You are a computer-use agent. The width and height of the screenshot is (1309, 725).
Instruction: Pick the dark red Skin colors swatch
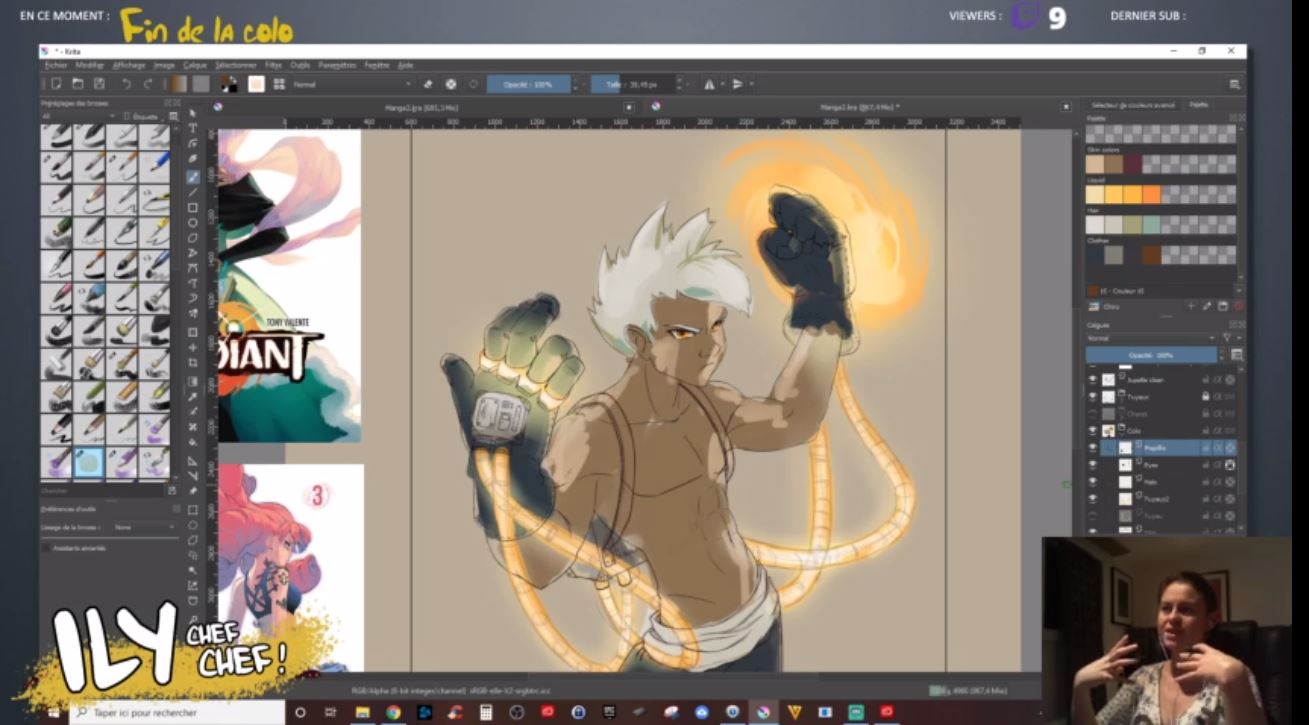click(1133, 164)
